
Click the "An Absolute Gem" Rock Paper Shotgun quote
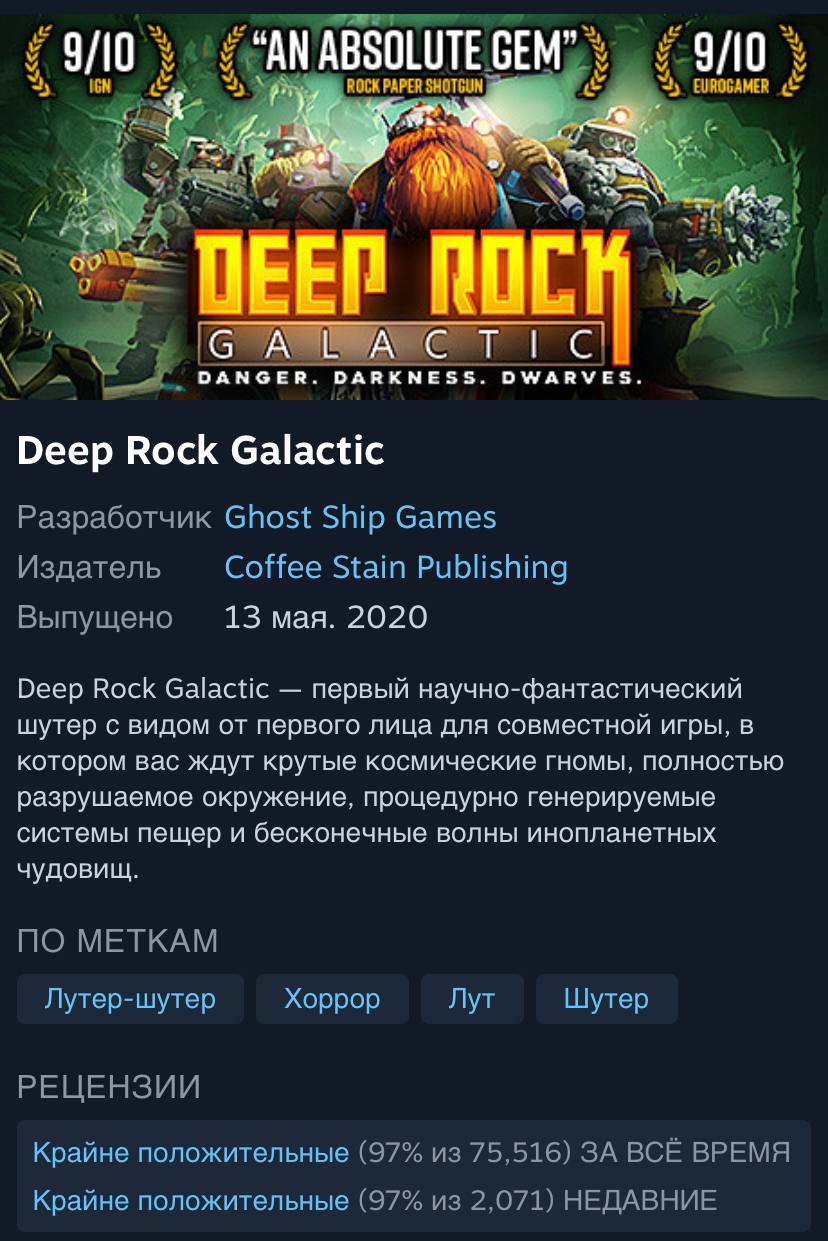point(414,60)
